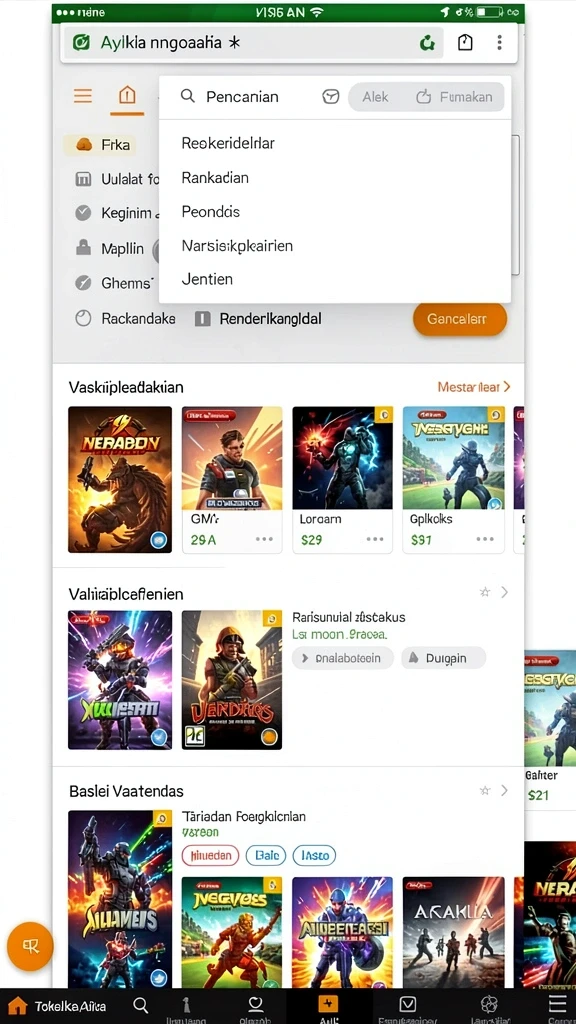
Task: Expand Baslei Vaatendas section chevron
Action: click(504, 790)
